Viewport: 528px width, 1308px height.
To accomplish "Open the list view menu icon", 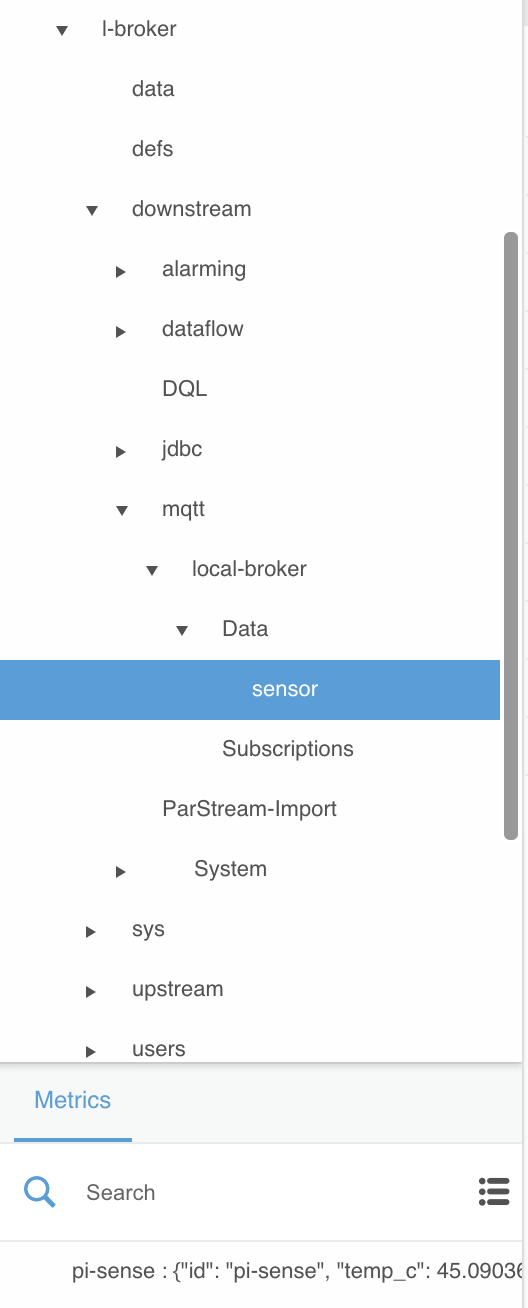I will click(494, 1192).
